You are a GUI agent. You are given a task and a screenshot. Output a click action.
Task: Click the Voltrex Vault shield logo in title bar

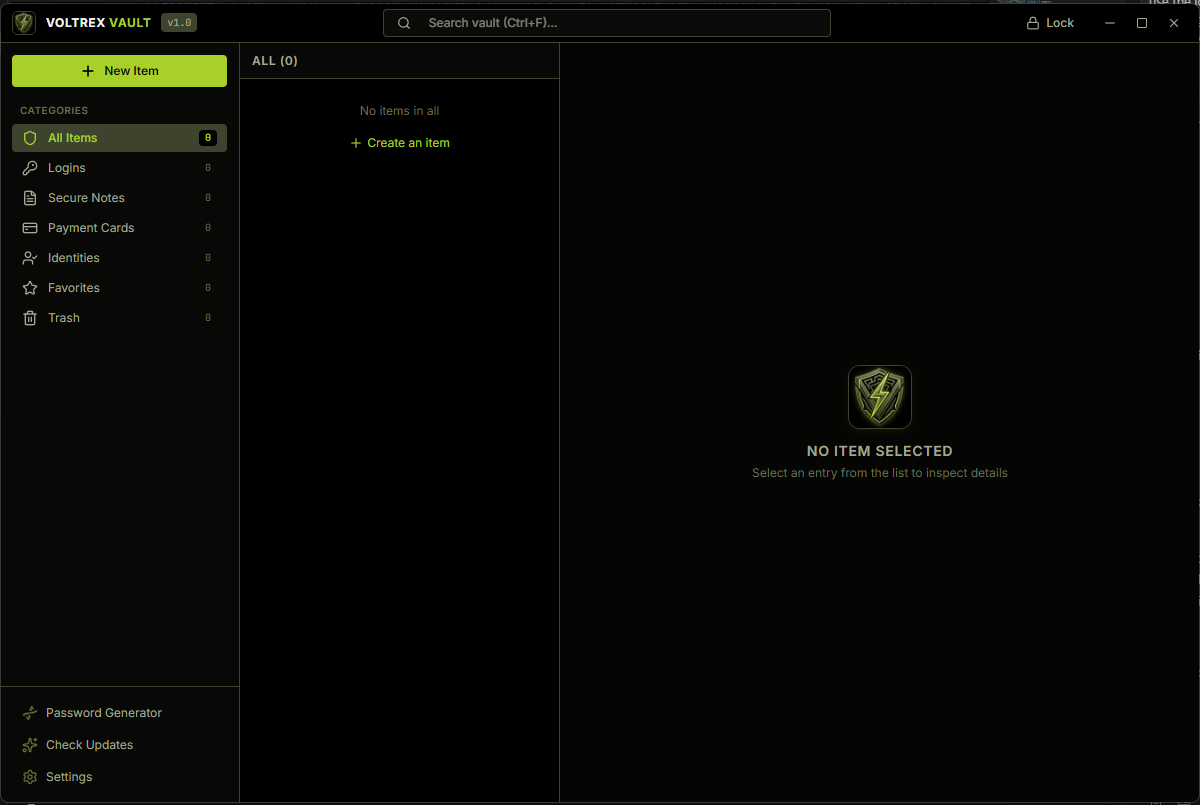[24, 23]
